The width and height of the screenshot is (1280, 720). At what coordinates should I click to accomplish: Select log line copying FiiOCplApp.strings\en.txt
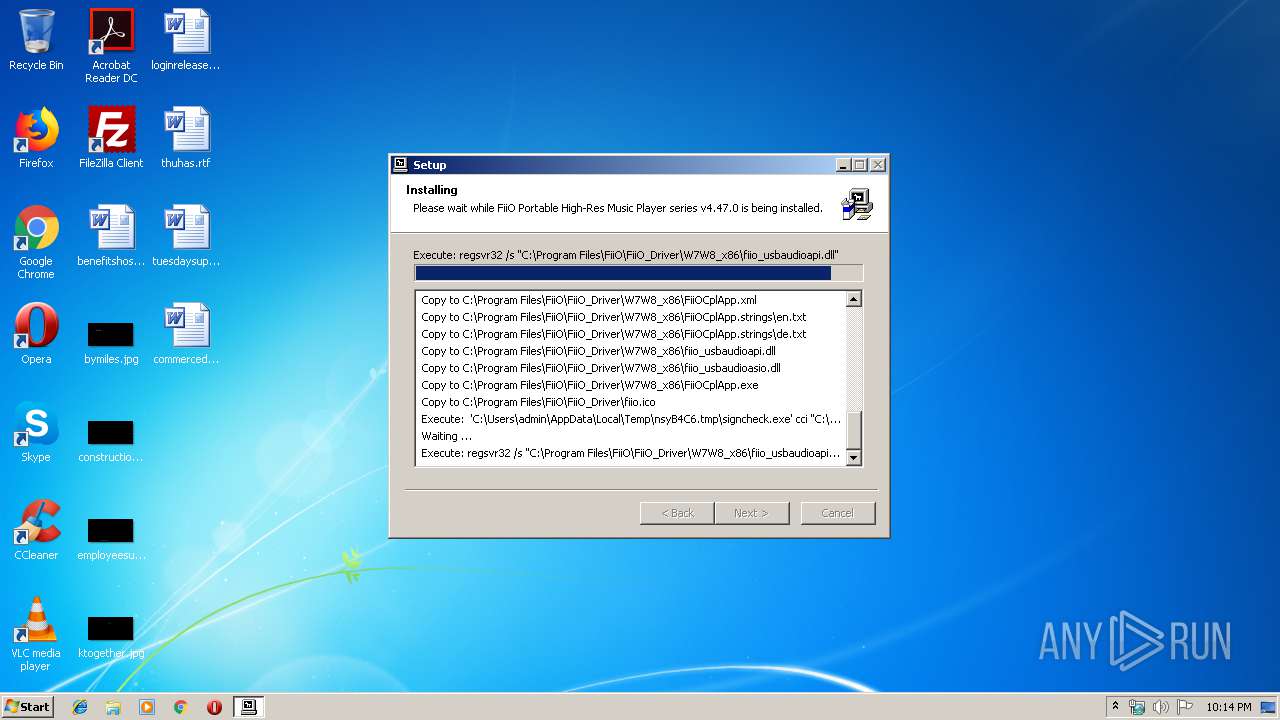coord(613,317)
